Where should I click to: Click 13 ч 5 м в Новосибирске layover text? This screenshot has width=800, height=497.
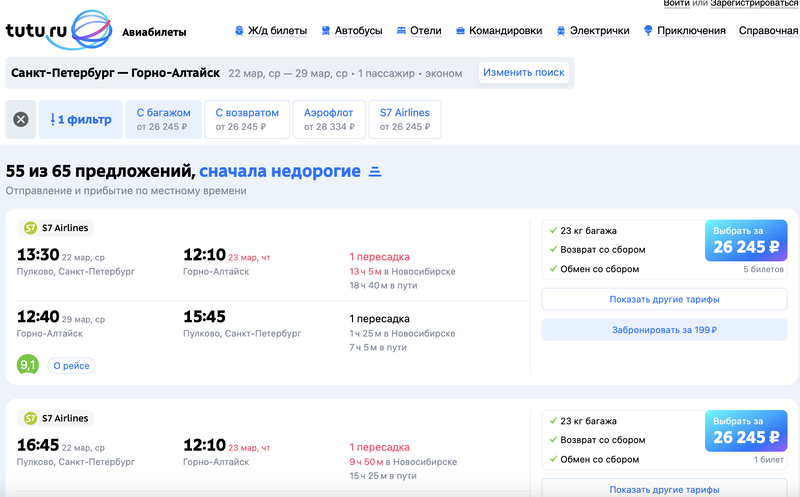tap(403, 271)
